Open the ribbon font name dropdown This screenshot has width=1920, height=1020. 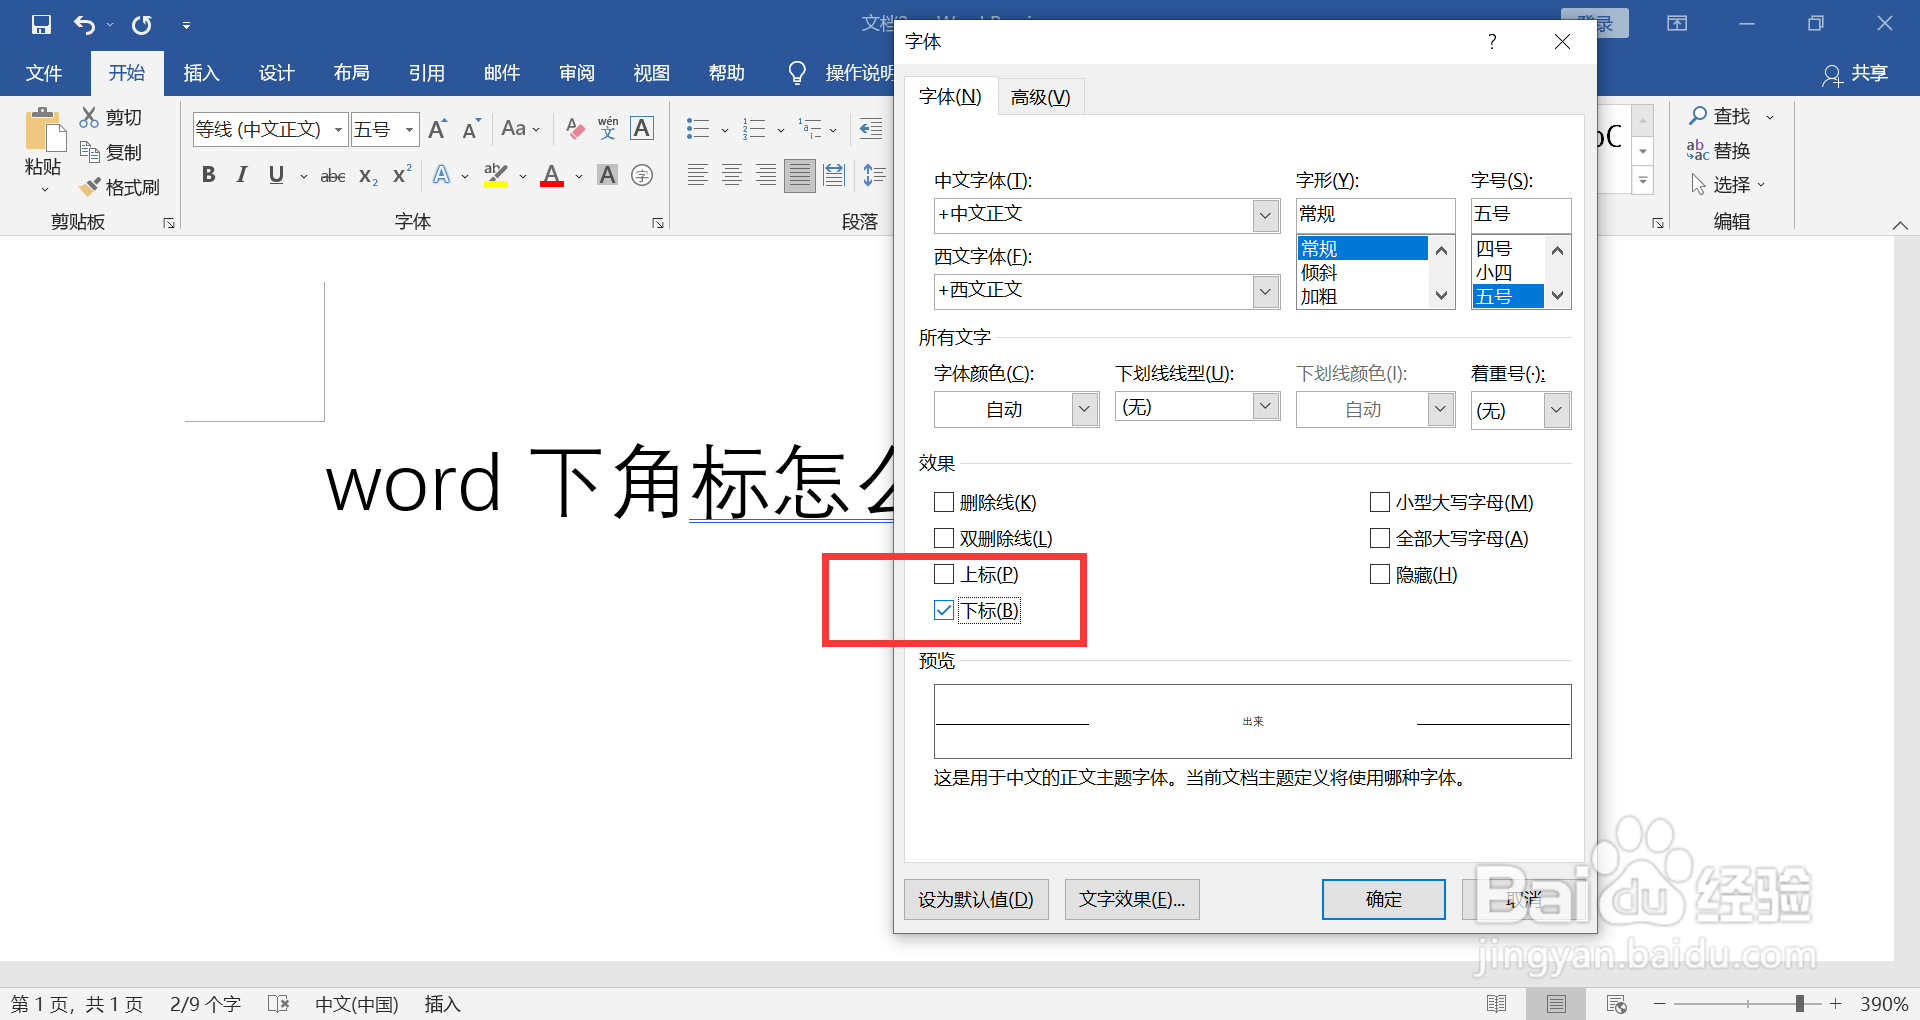click(x=338, y=130)
